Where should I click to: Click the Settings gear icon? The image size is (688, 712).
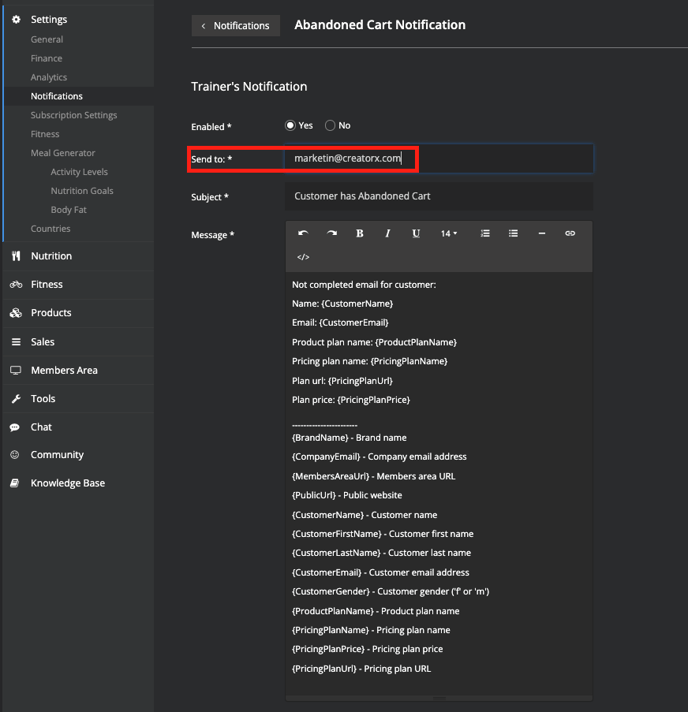click(x=16, y=20)
